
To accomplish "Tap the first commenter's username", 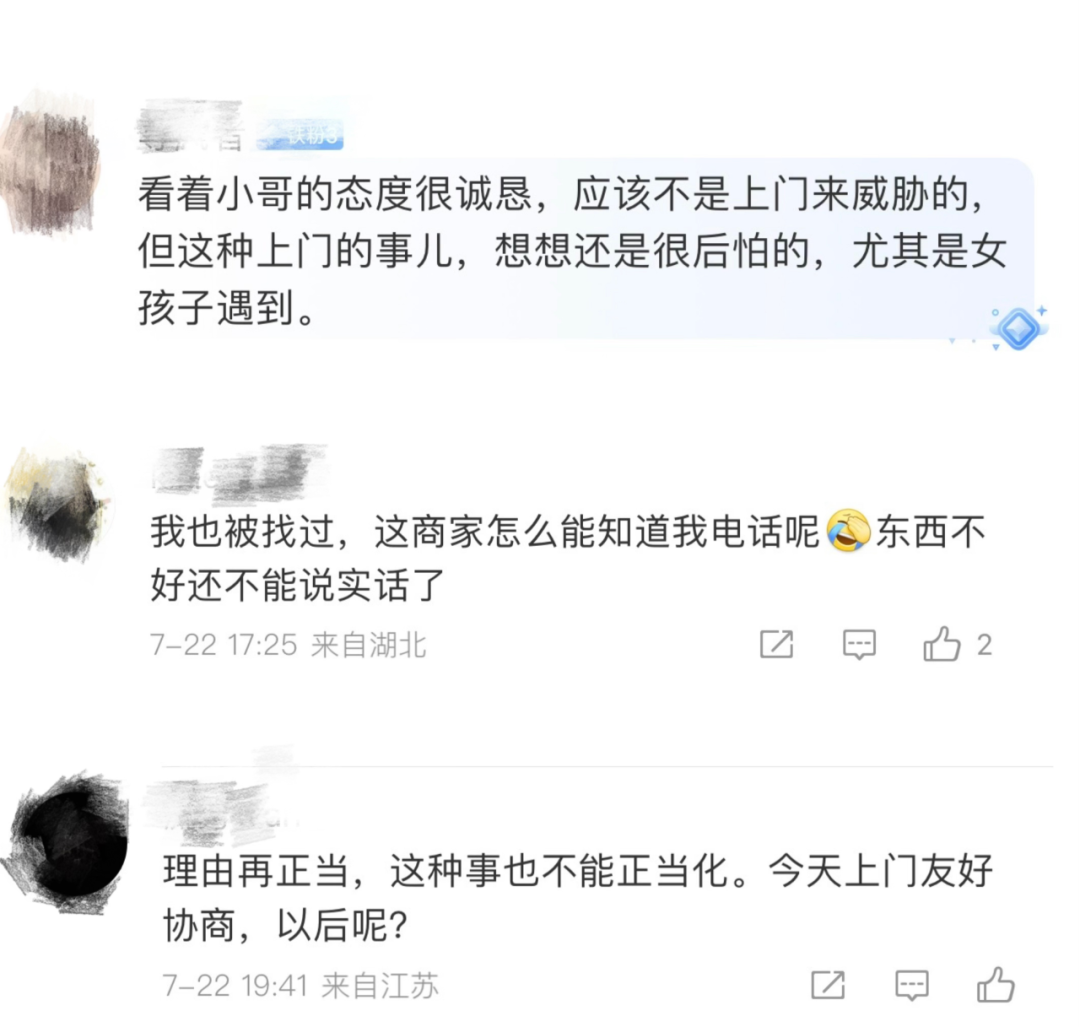I will click(x=191, y=127).
